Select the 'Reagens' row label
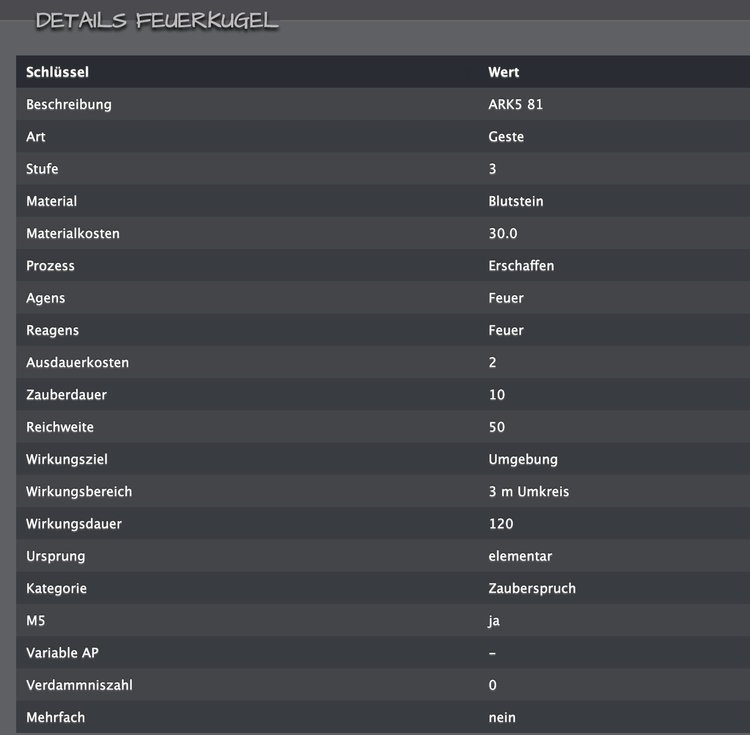 [52, 330]
